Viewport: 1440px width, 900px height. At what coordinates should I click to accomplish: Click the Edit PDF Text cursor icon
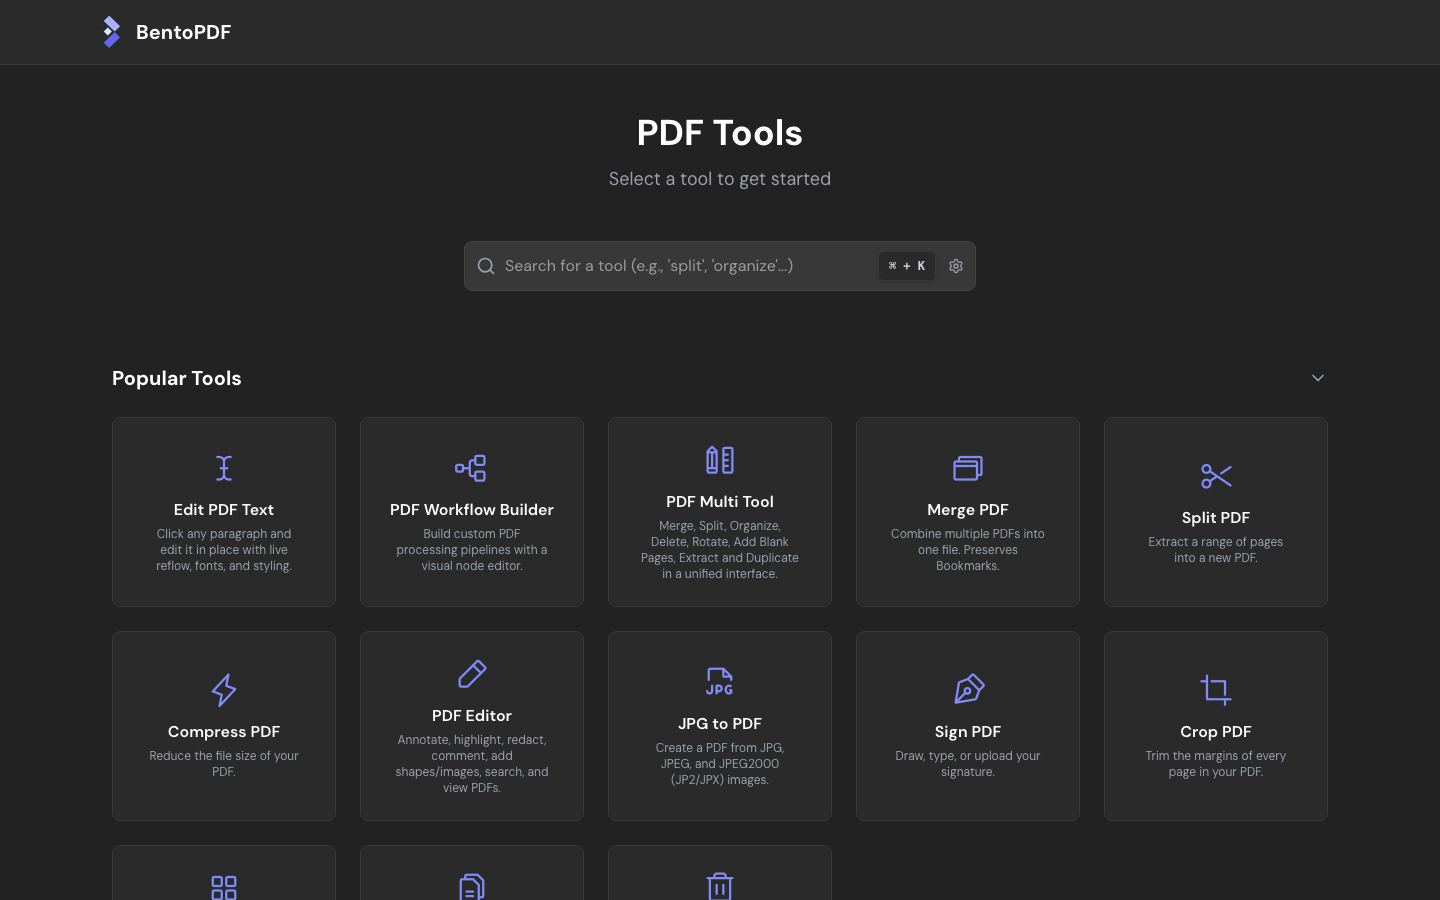click(224, 468)
